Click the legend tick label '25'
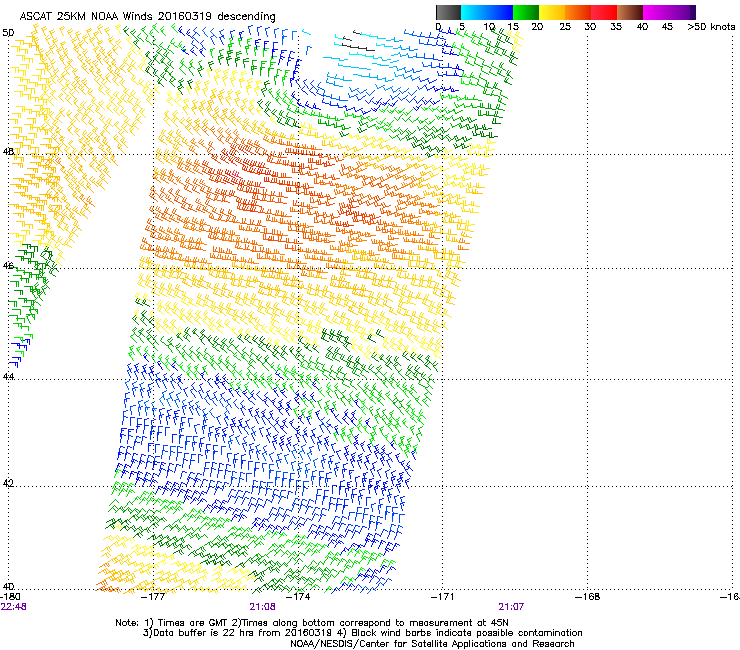The height and width of the screenshot is (650, 740). tap(565, 27)
